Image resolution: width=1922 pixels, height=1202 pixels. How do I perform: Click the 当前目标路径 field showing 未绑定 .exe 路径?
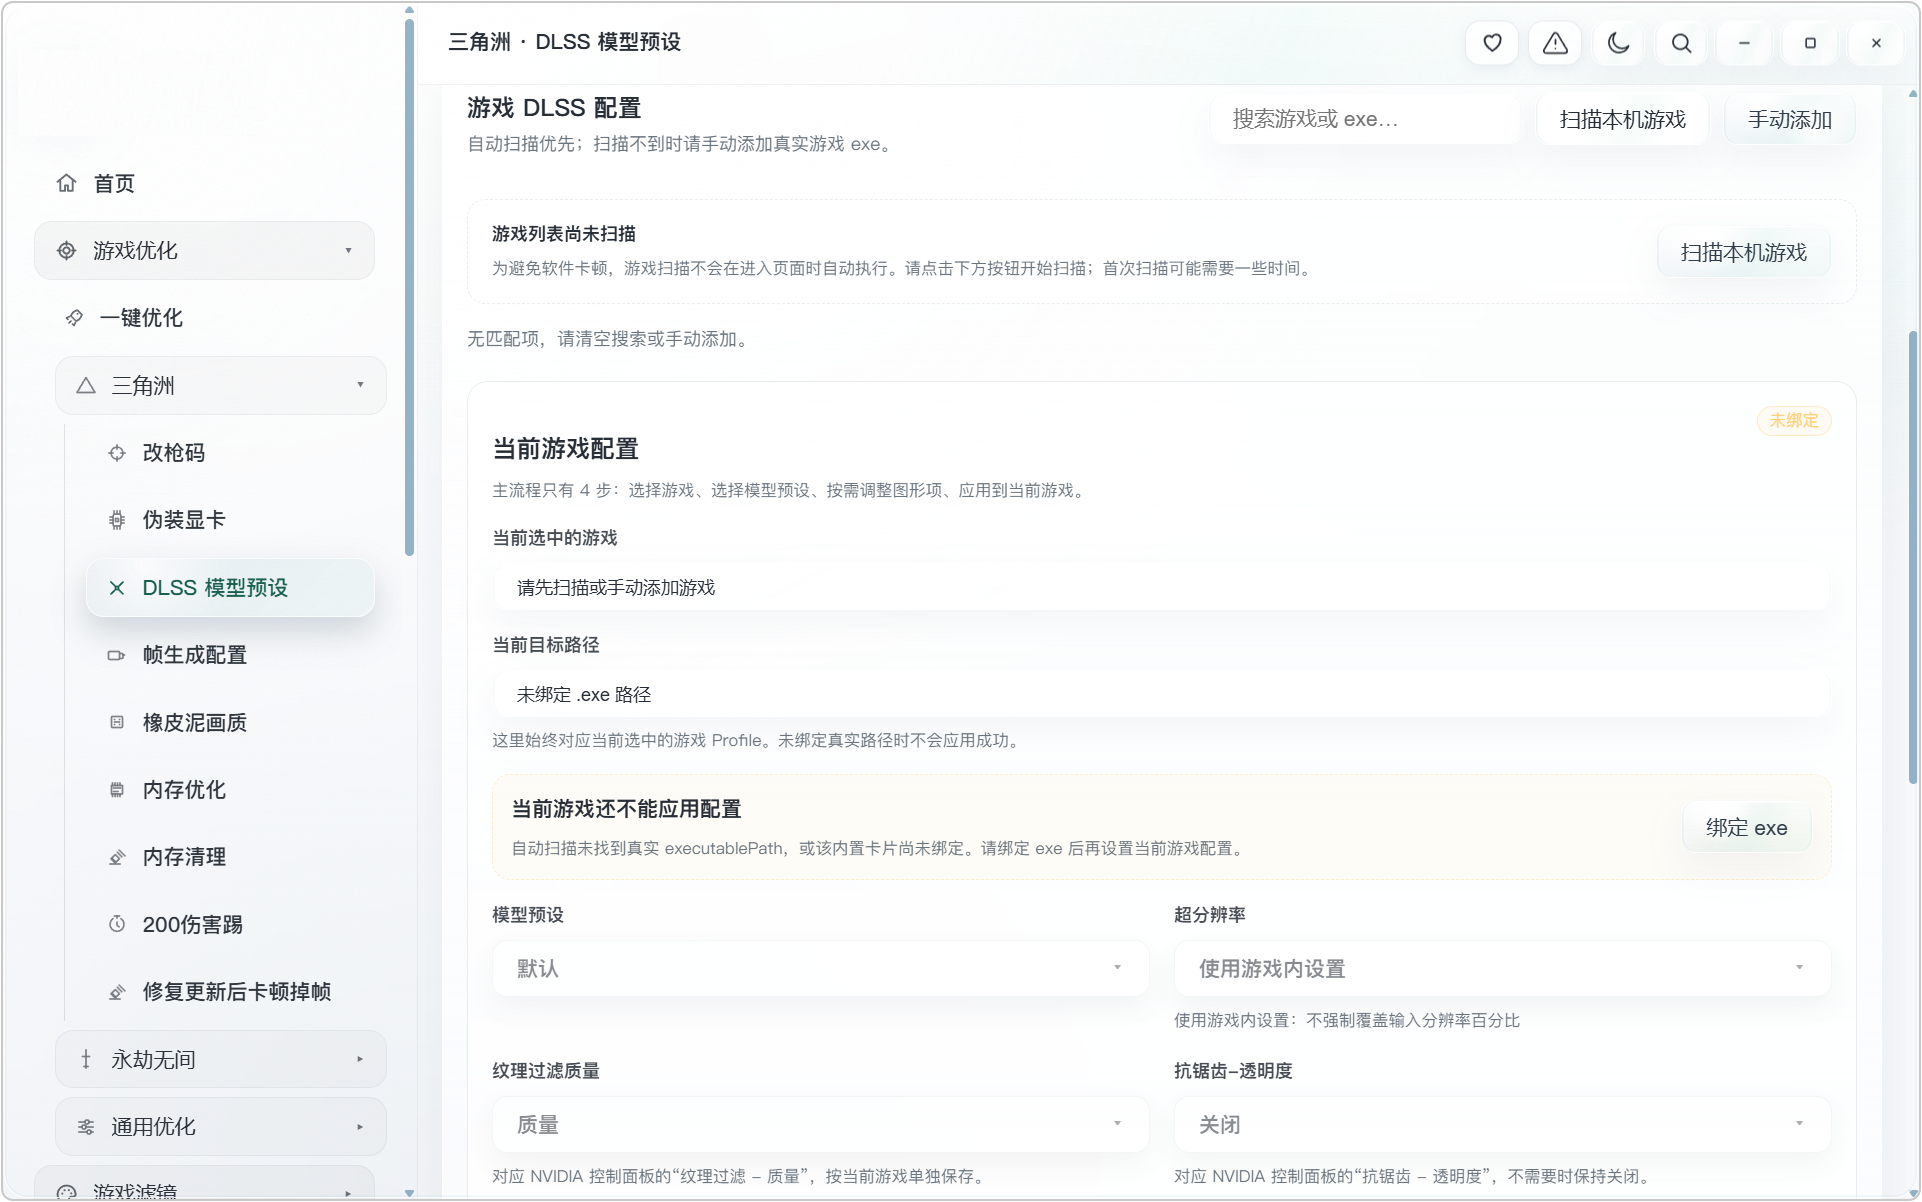[x=1161, y=695]
